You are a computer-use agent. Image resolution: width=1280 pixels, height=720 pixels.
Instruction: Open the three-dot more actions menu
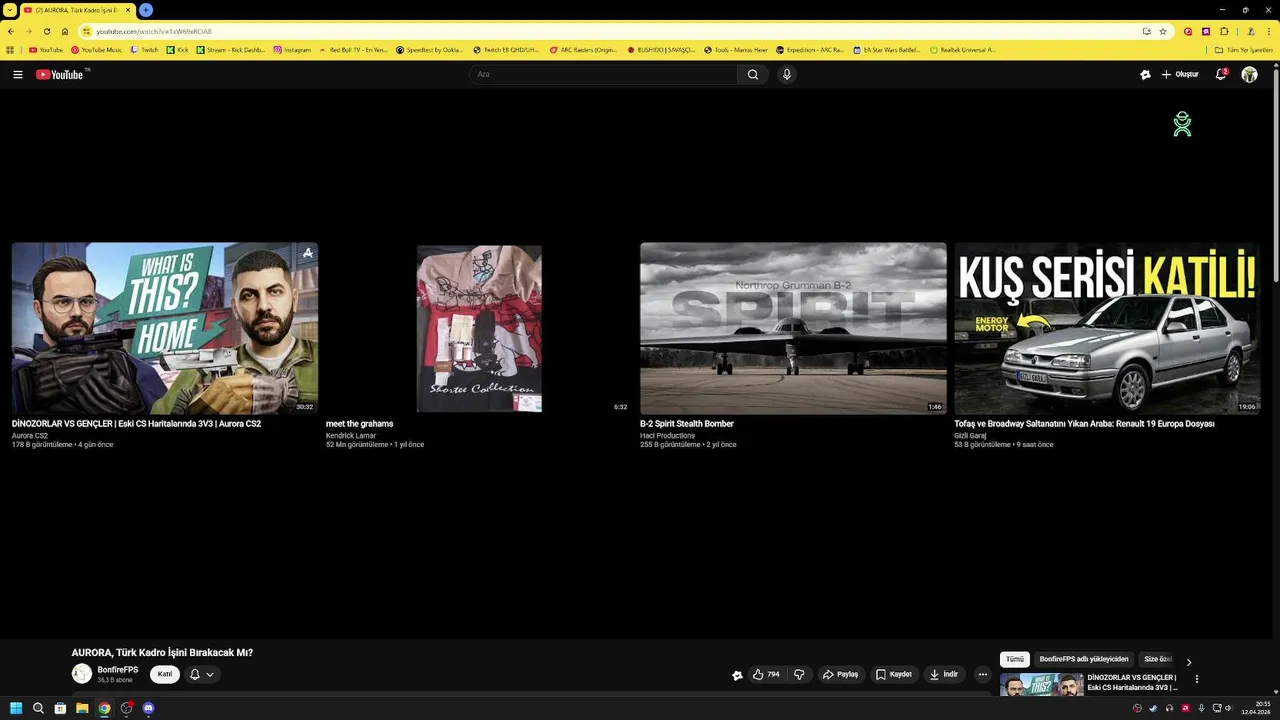pos(982,674)
